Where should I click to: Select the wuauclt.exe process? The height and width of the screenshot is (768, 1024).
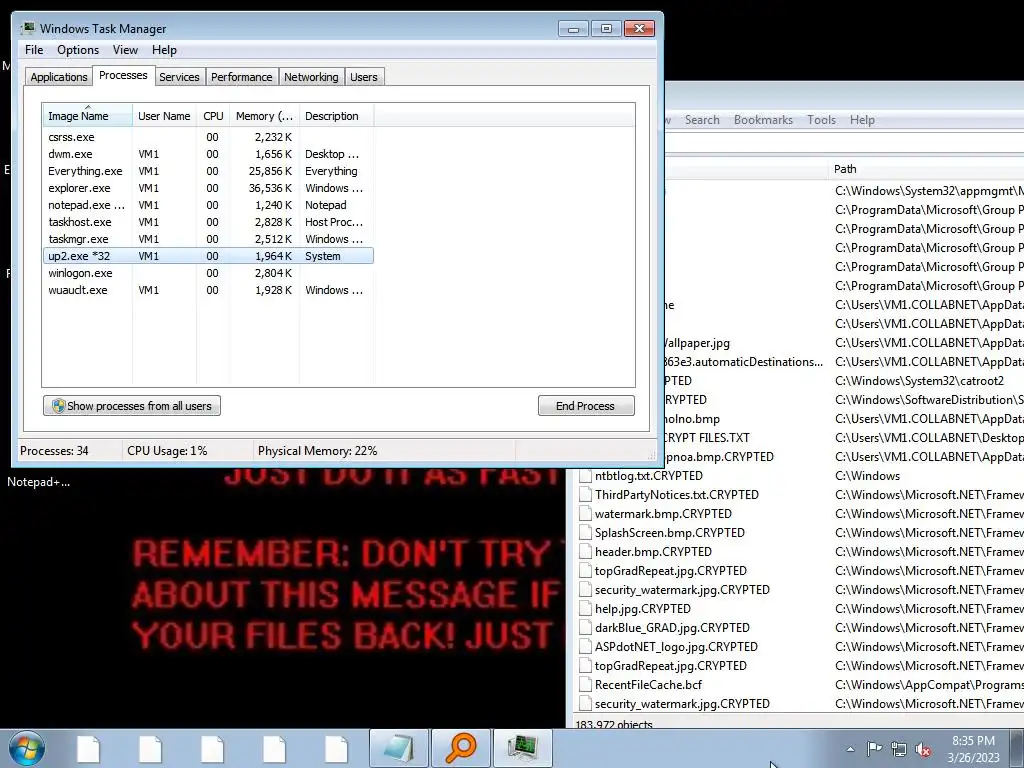click(208, 290)
